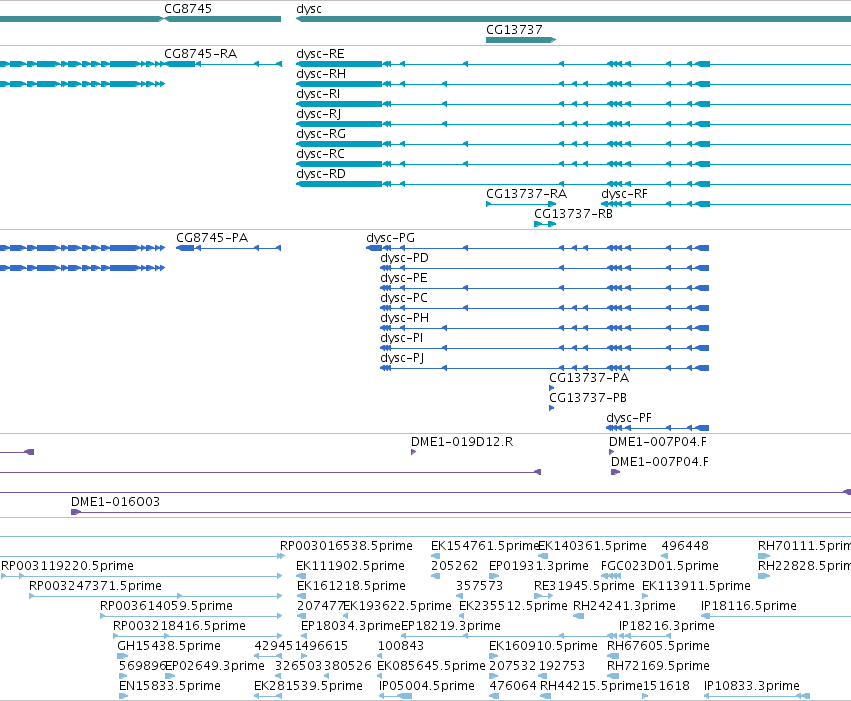
Task: Select the dysc-RJ transcript label
Action: [x=319, y=114]
